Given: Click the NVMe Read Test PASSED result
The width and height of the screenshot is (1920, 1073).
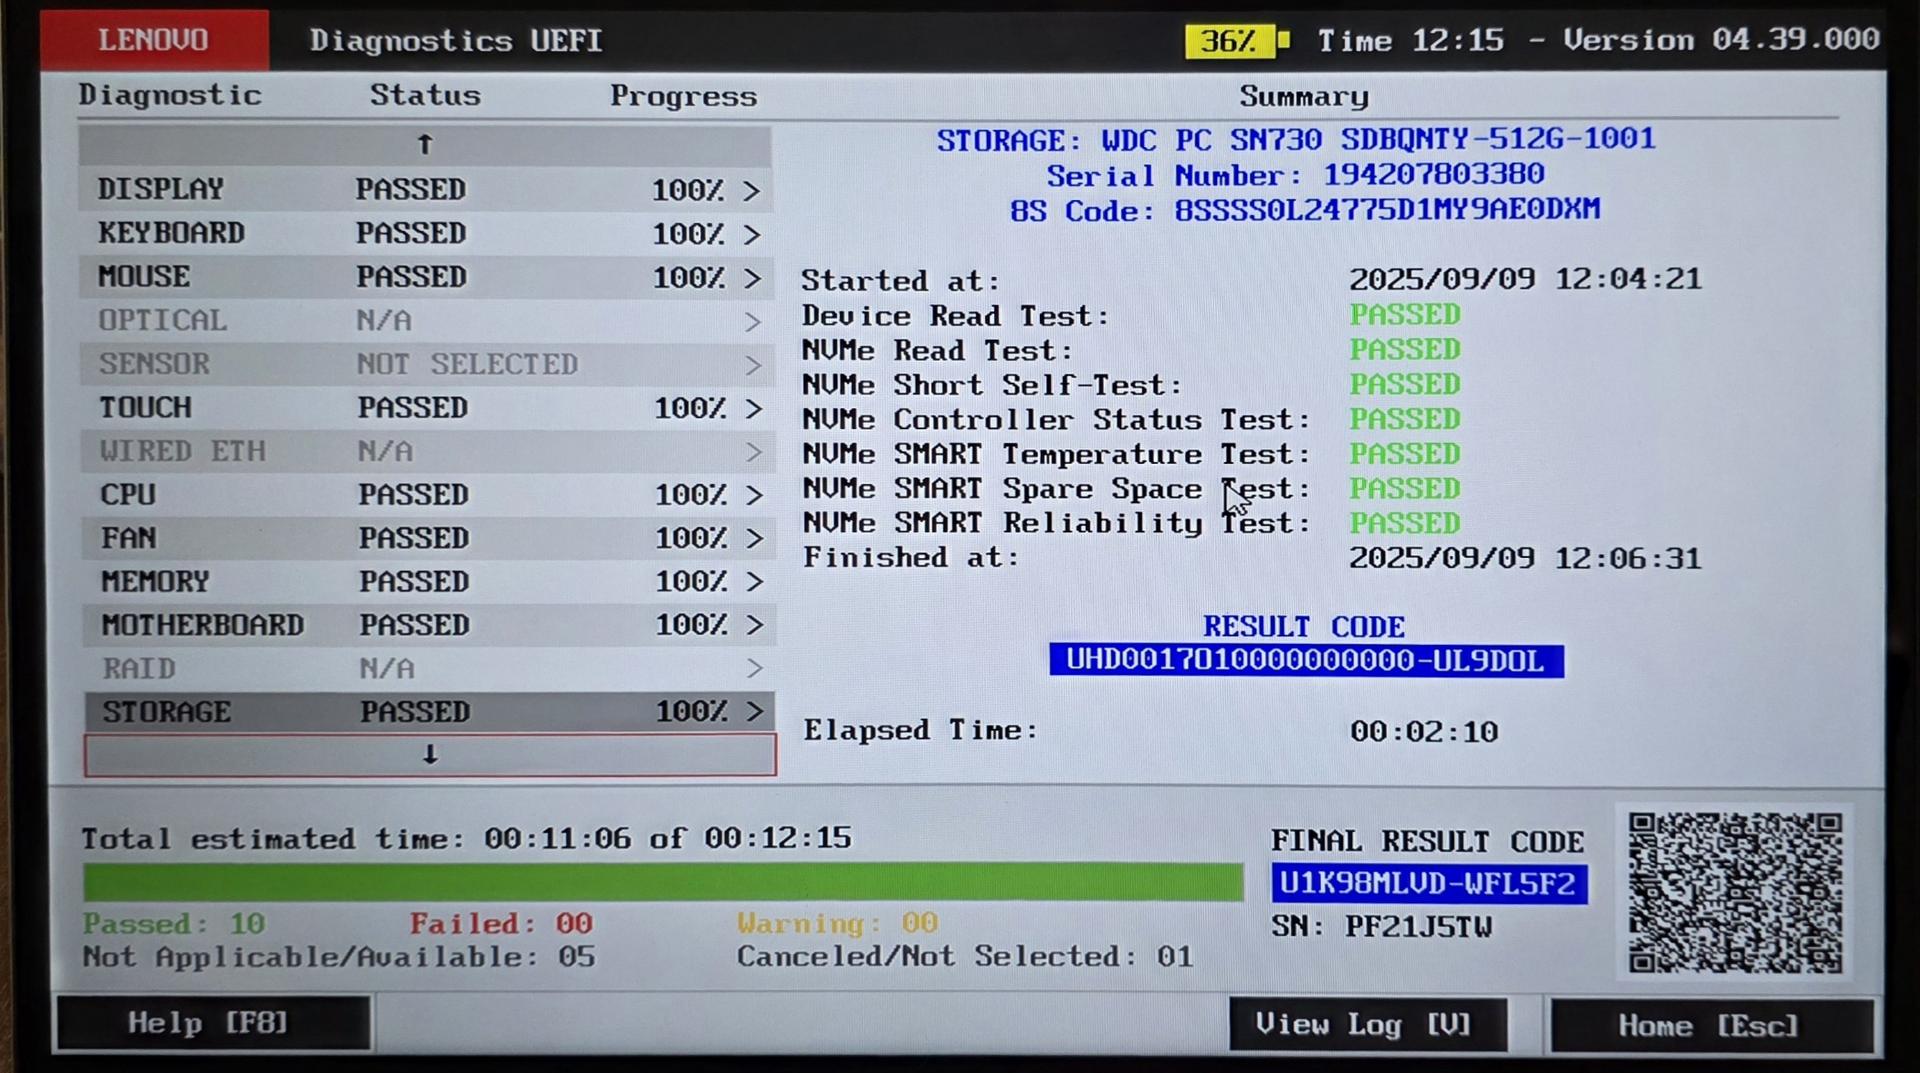Looking at the screenshot, I should click(x=1405, y=349).
